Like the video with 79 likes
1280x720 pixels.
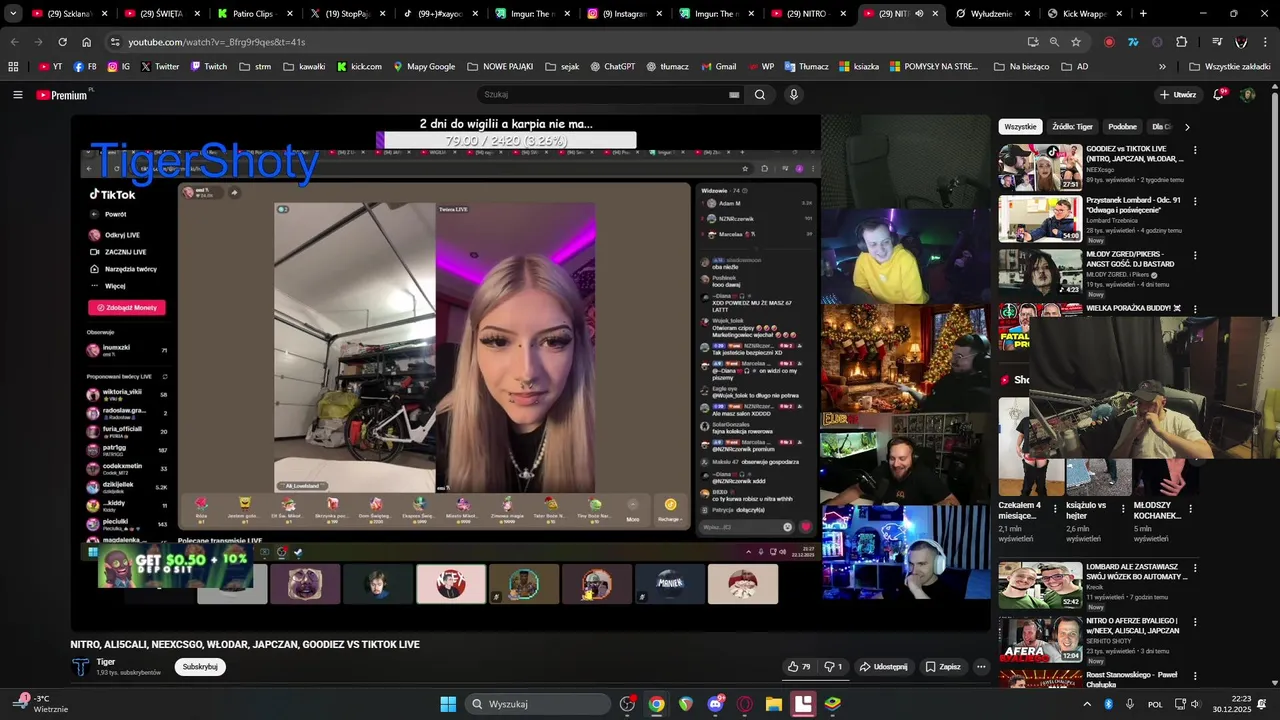click(x=800, y=667)
